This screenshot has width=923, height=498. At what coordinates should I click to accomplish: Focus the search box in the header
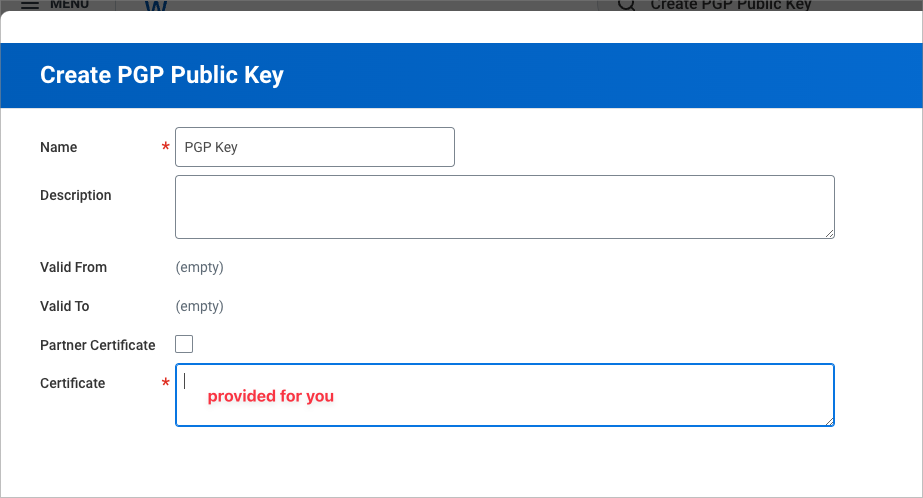[740, 5]
